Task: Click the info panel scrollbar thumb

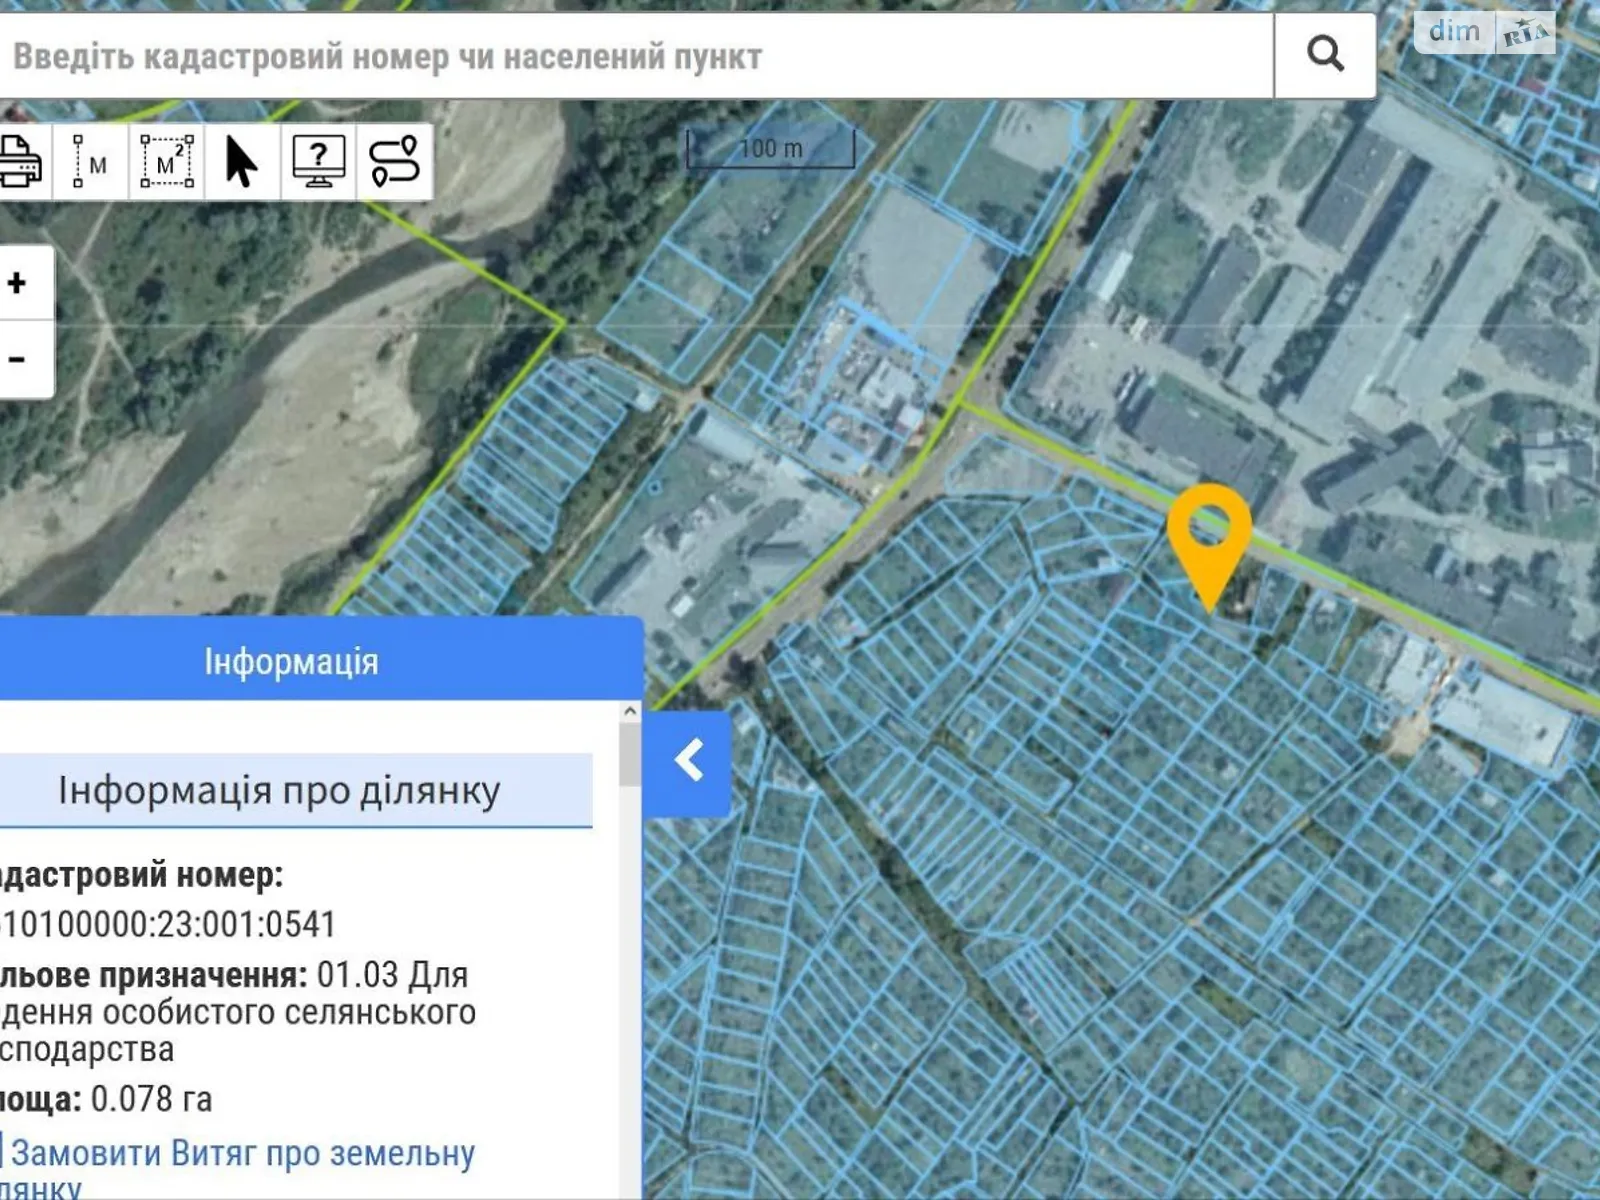Action: 630,755
